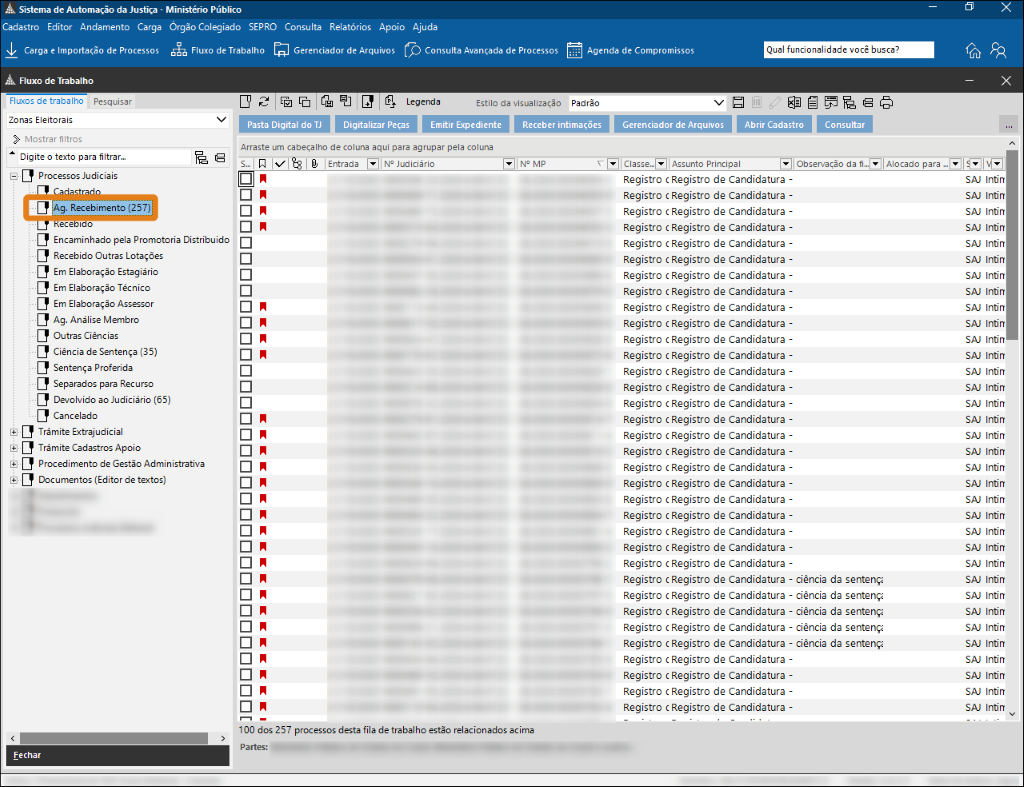Switch to the Fluxos de trabalho tab
Image resolution: width=1024 pixels, height=787 pixels.
tap(46, 101)
